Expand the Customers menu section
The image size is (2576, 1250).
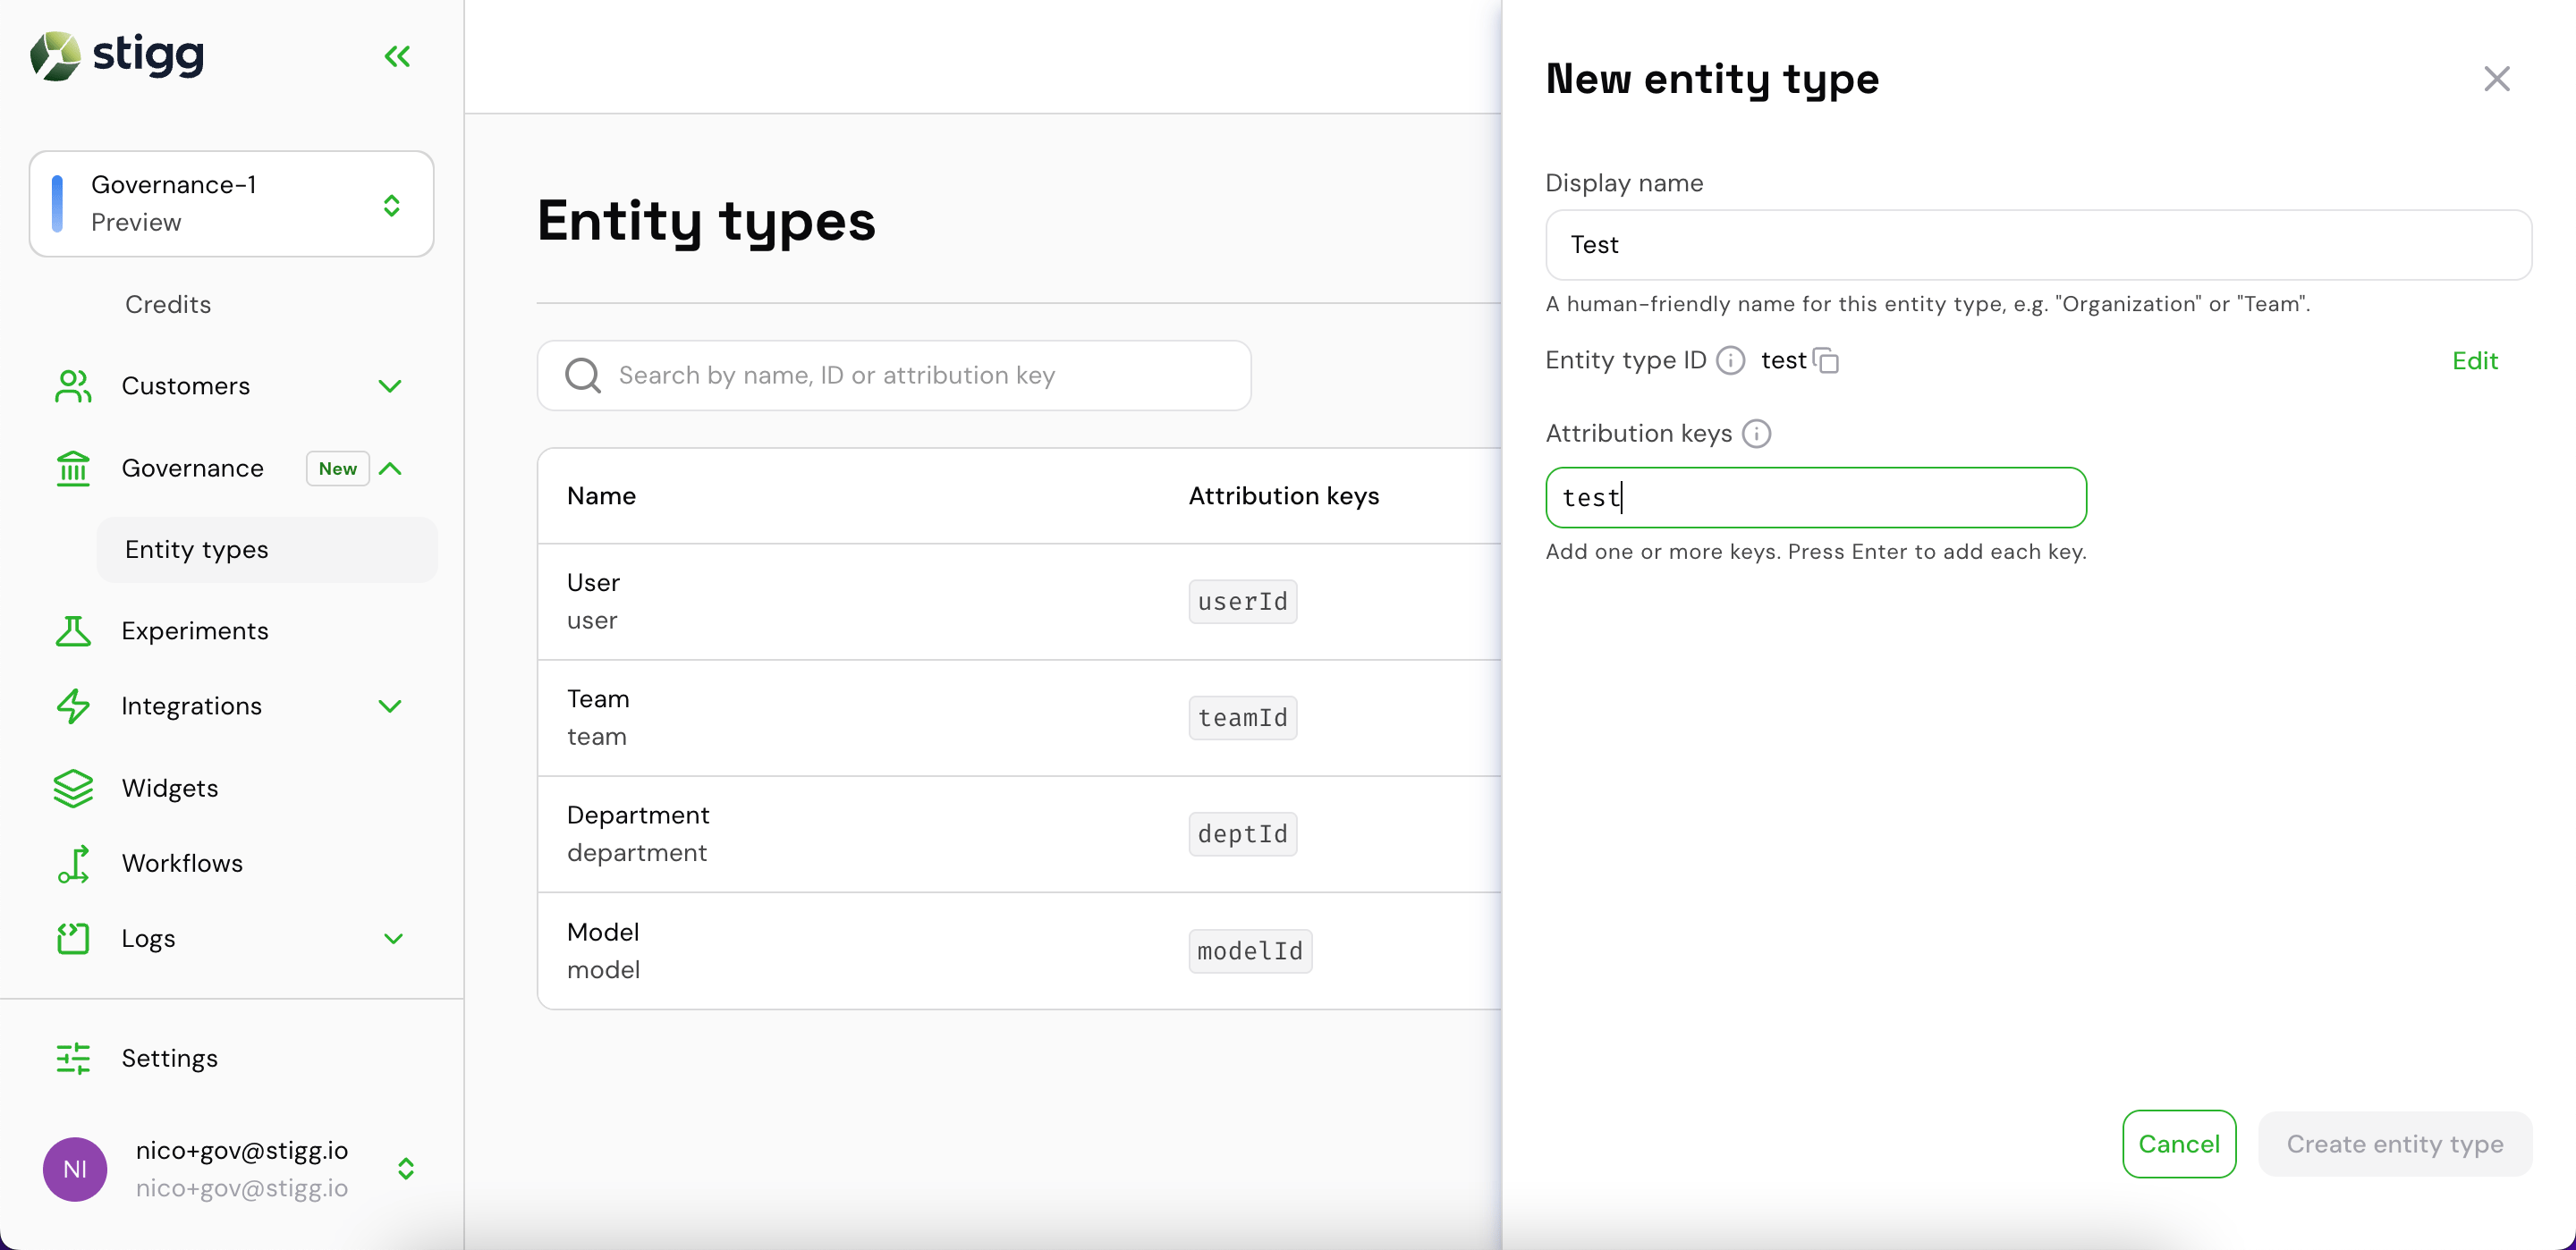(x=390, y=386)
